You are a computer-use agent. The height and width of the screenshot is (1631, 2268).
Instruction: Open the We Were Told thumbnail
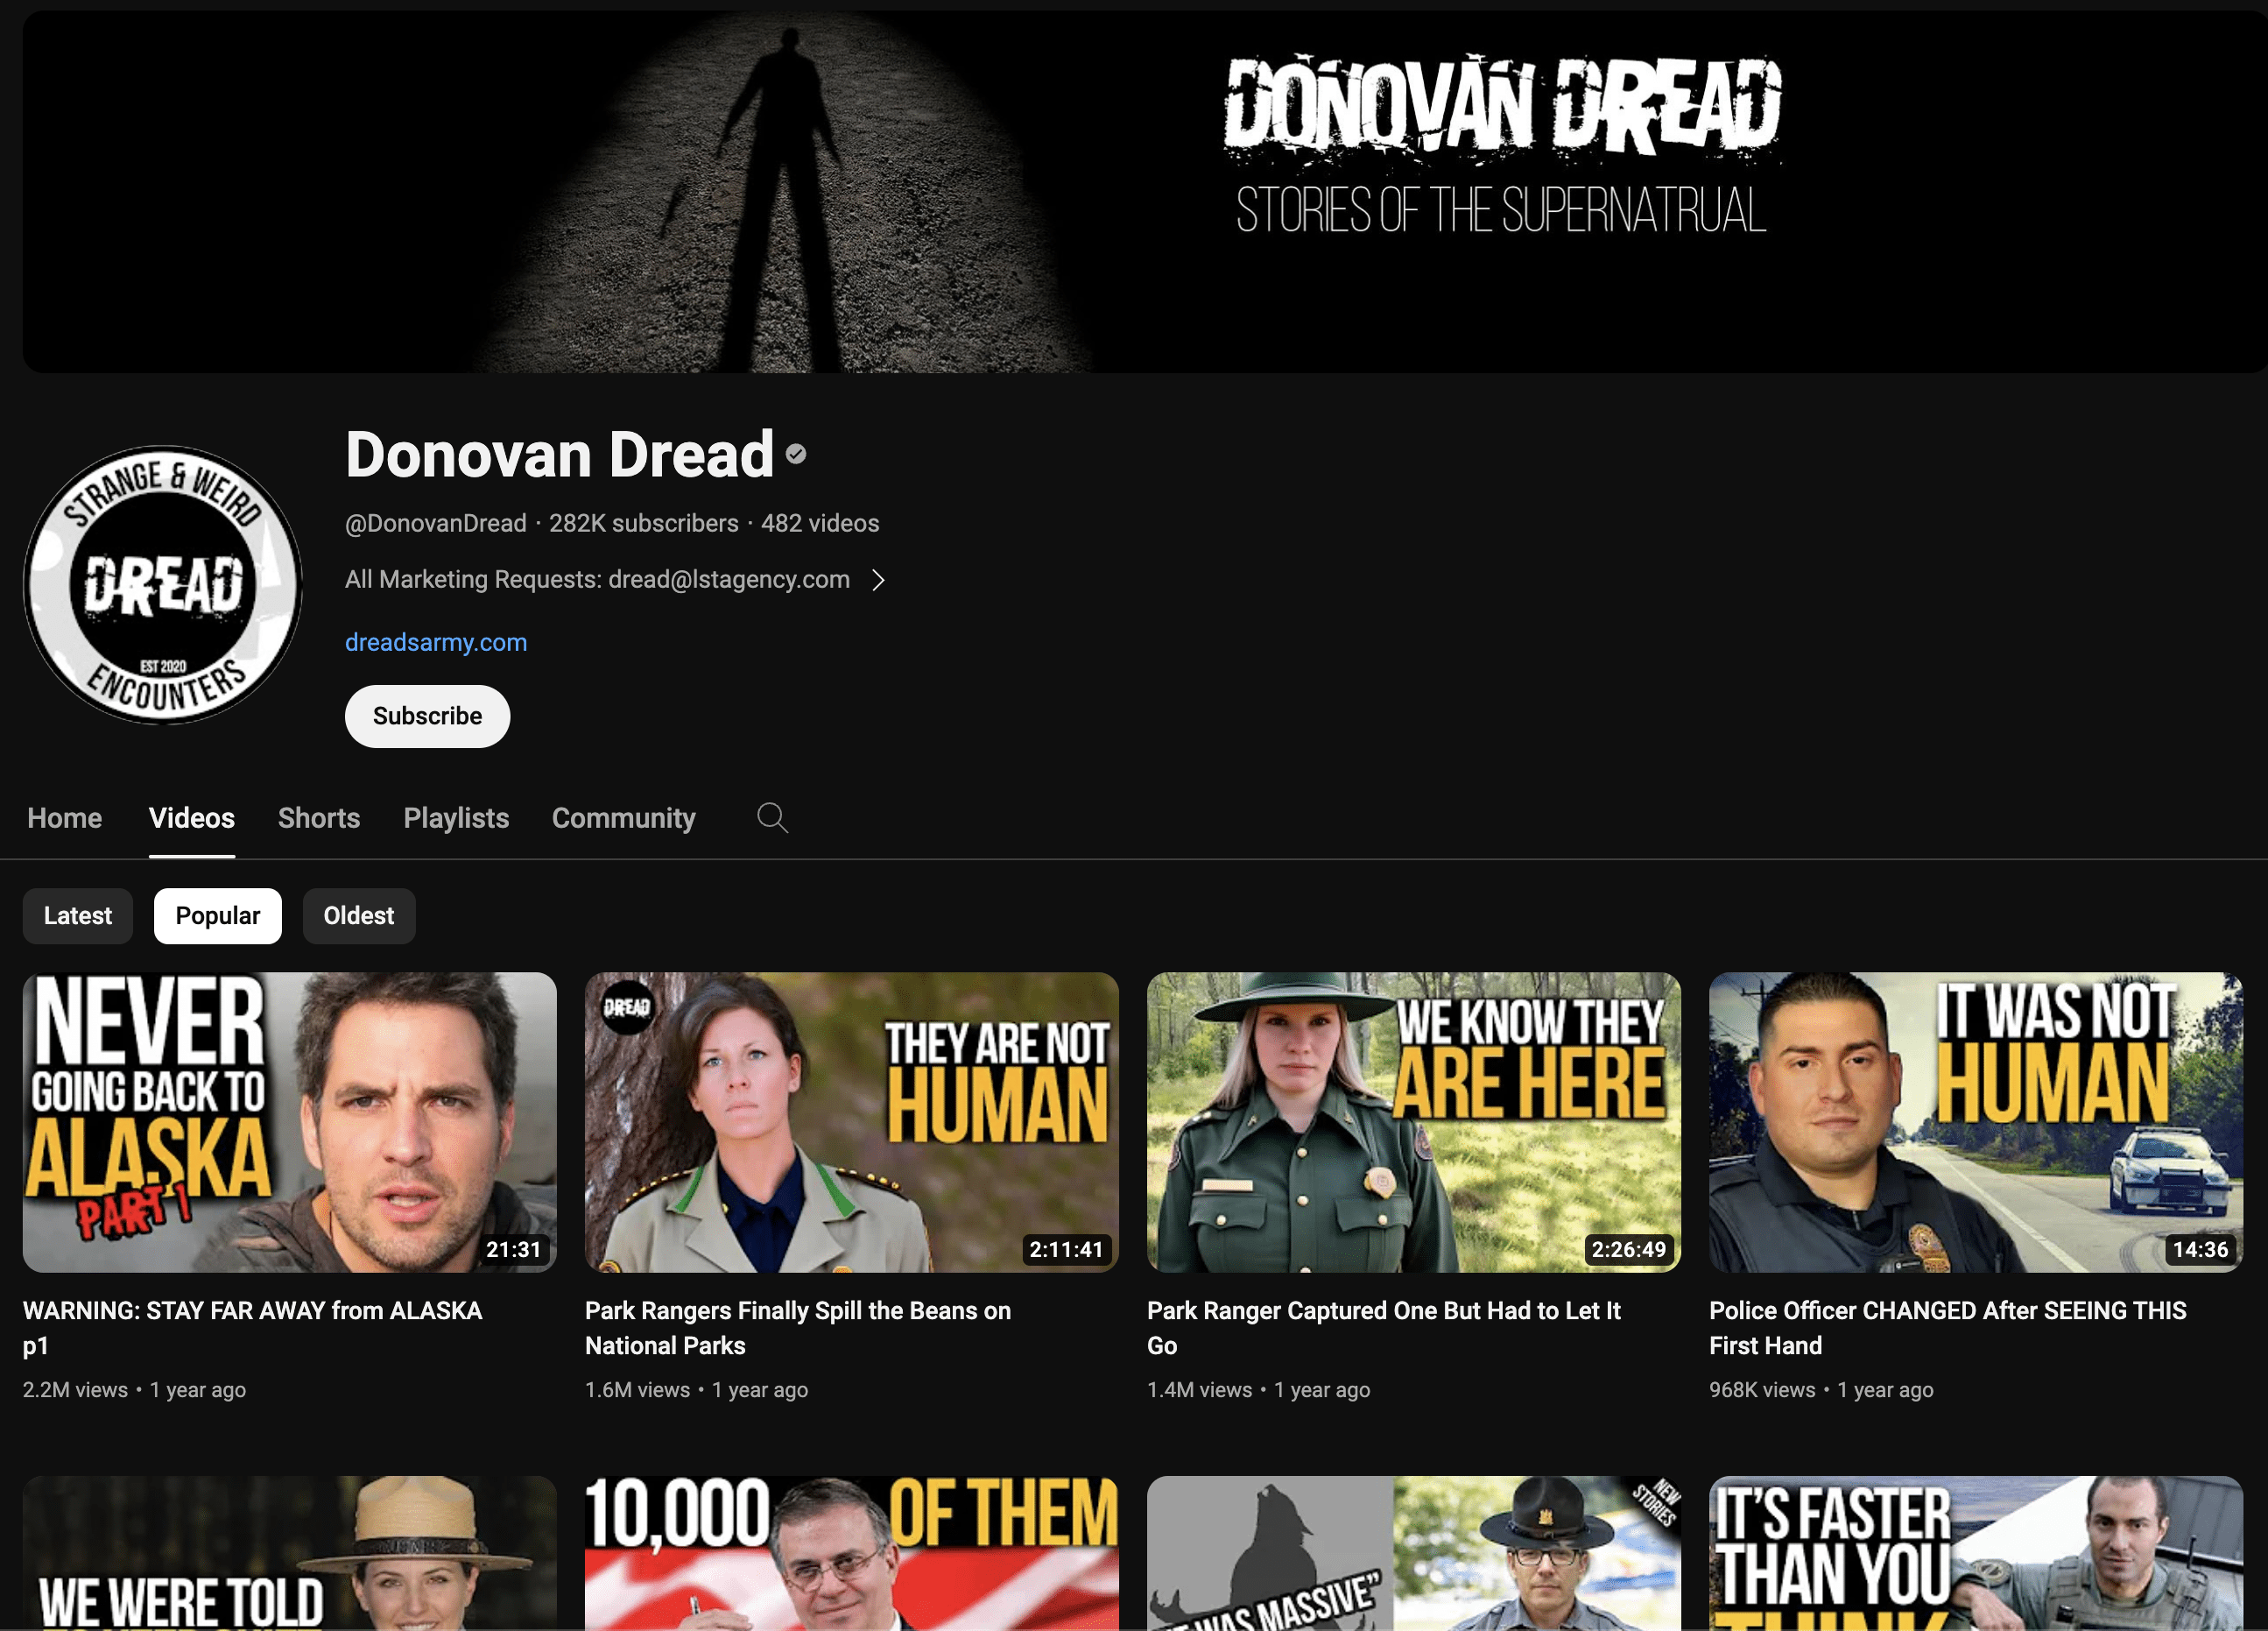click(290, 1553)
